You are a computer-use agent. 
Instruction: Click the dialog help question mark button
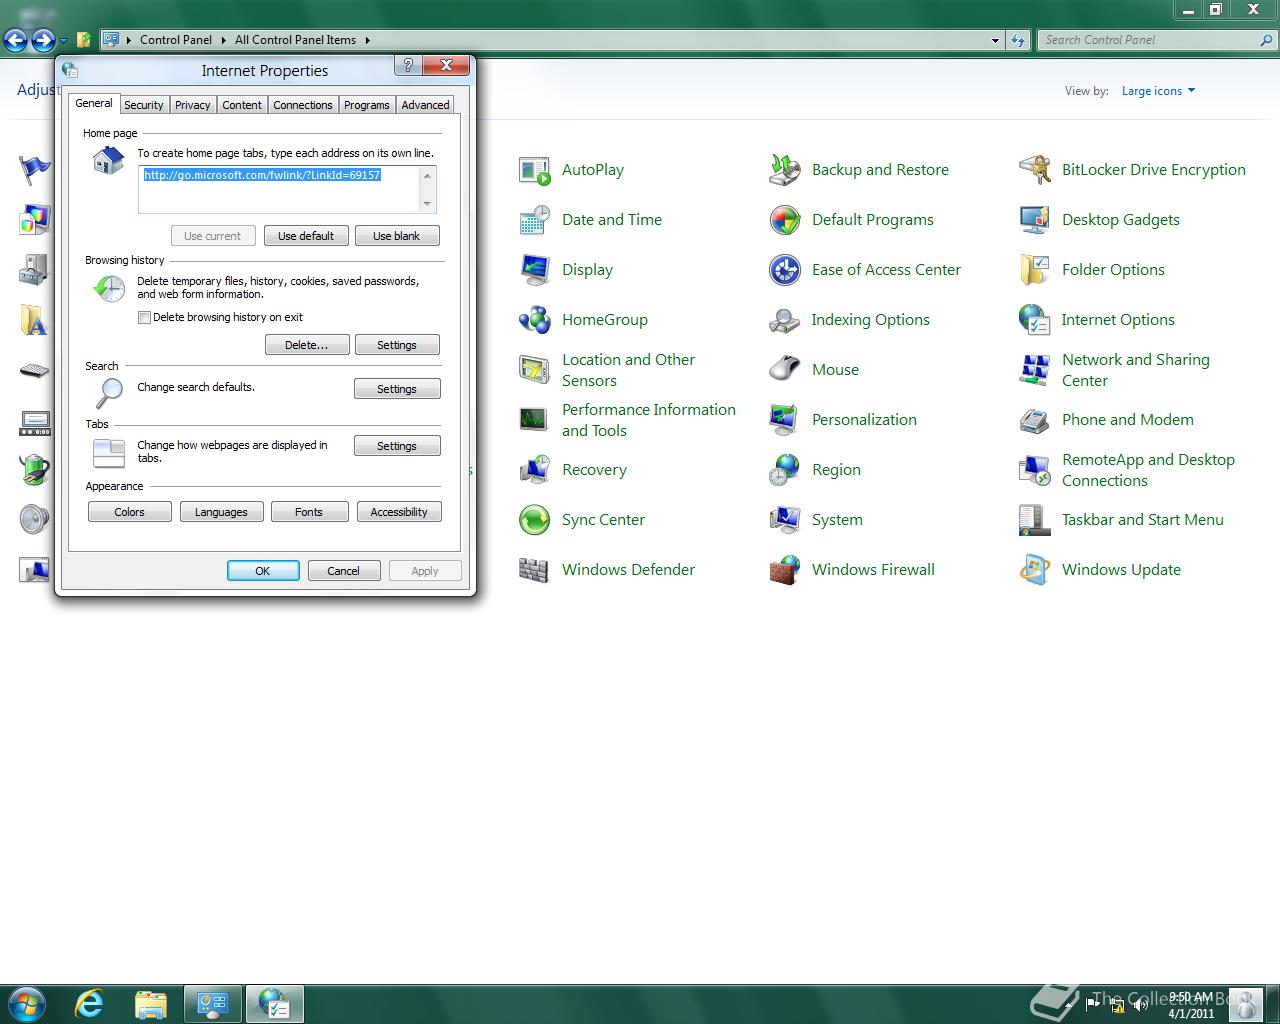coord(407,66)
